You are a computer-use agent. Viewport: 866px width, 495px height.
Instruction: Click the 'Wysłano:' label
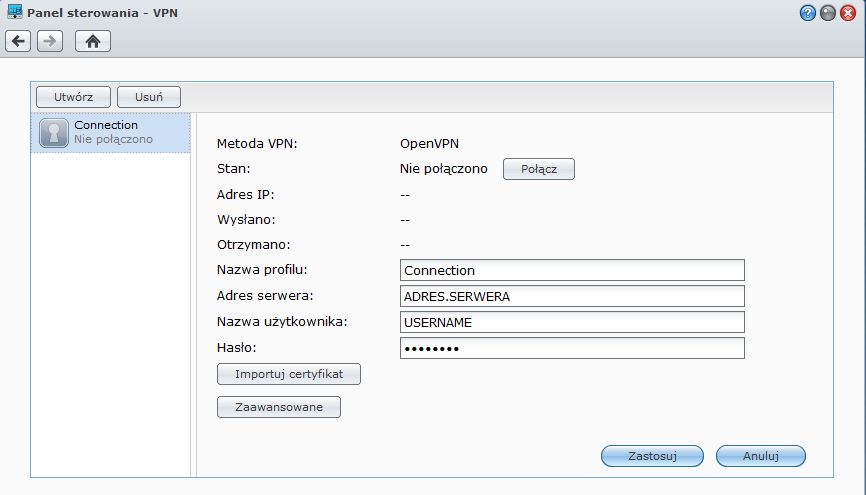pyautogui.click(x=246, y=220)
